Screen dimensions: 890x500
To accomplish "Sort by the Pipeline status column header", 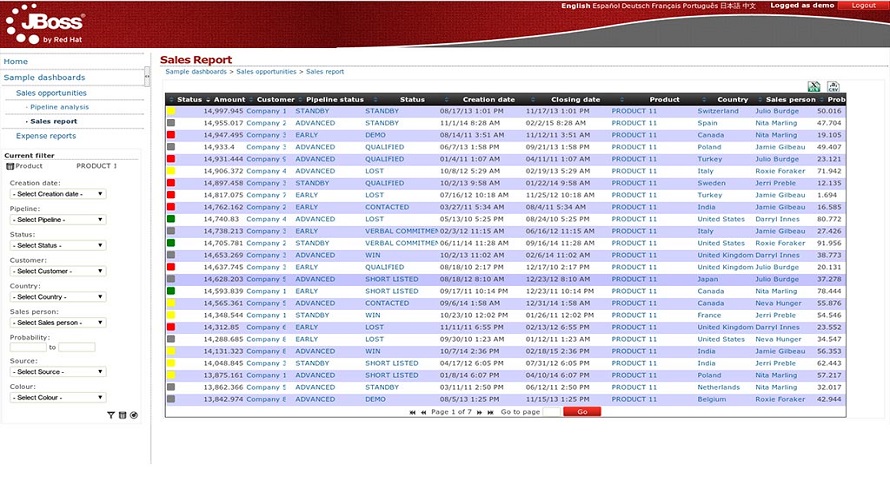I will [335, 99].
